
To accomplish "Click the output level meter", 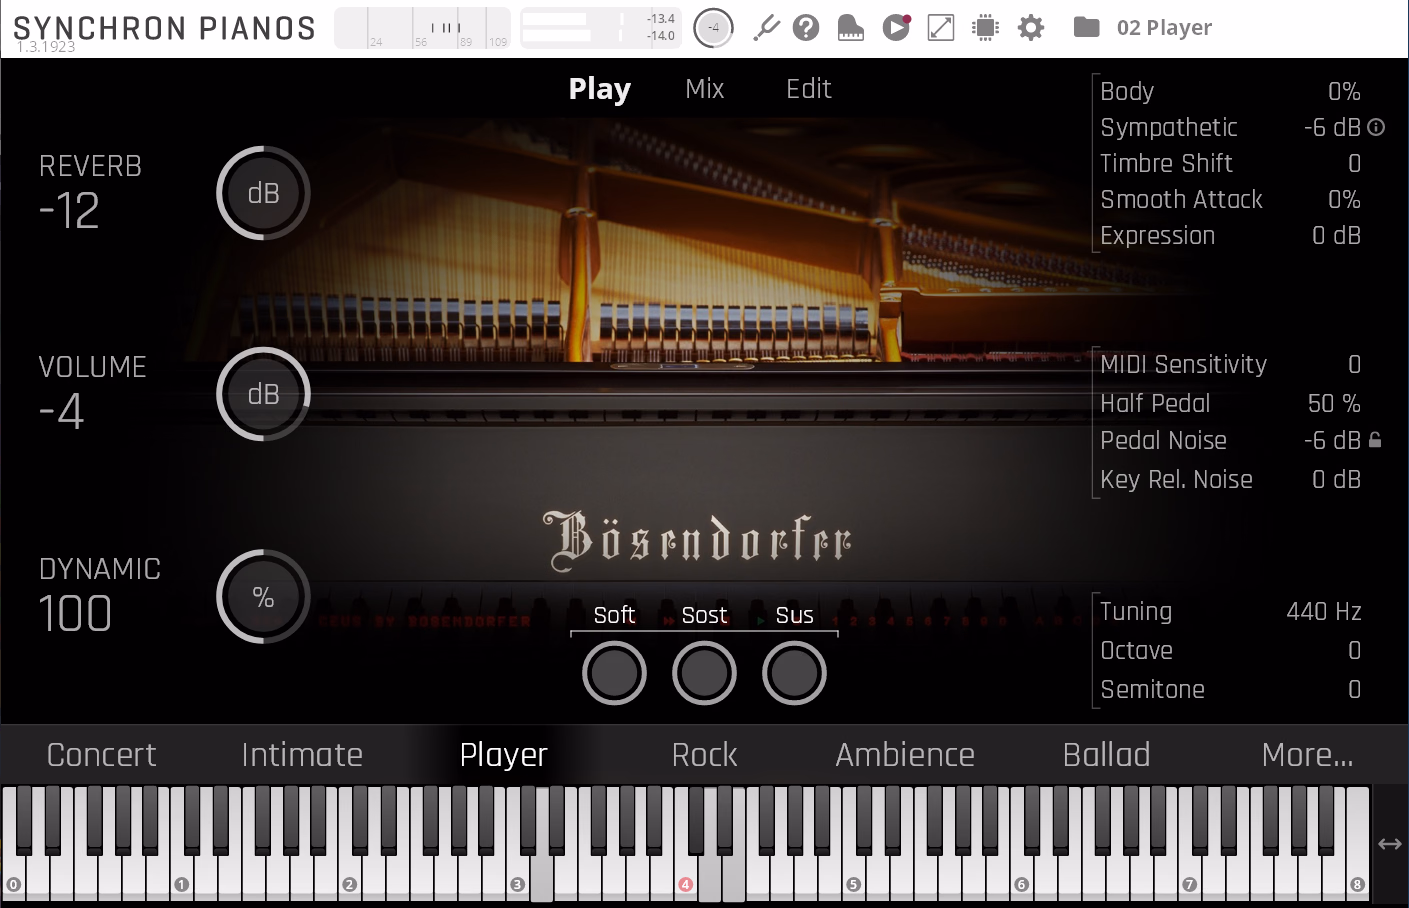I will pos(600,27).
